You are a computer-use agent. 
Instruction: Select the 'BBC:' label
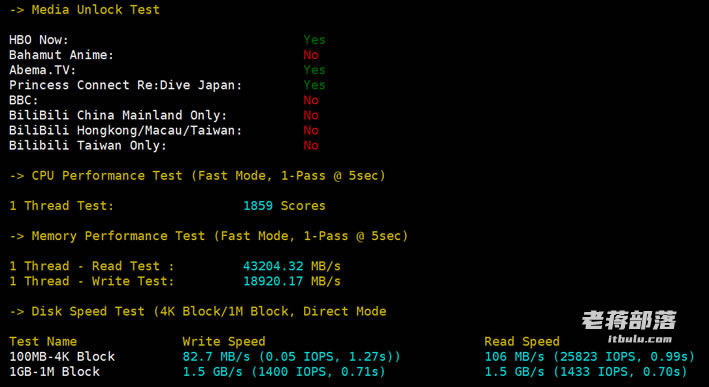24,100
